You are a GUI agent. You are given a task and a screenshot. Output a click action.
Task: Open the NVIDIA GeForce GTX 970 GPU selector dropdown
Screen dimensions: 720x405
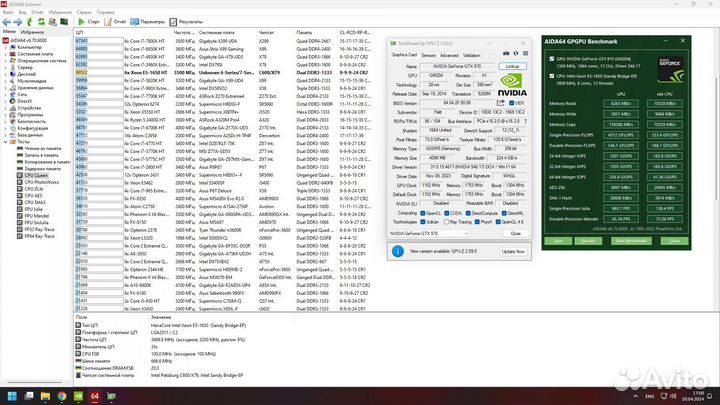429,233
